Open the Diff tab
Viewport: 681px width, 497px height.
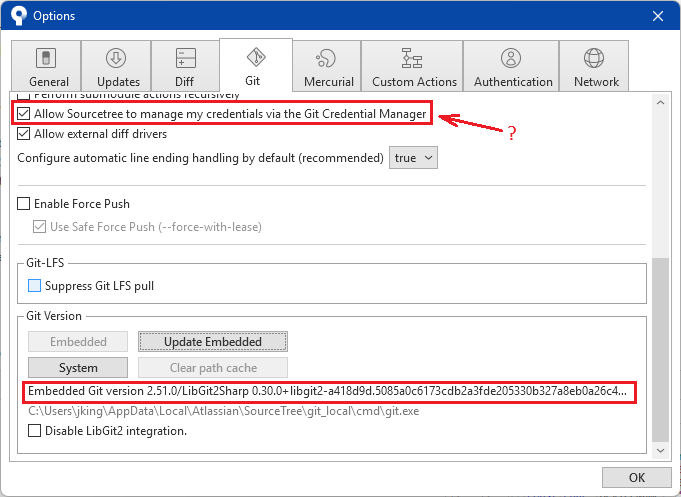[185, 66]
